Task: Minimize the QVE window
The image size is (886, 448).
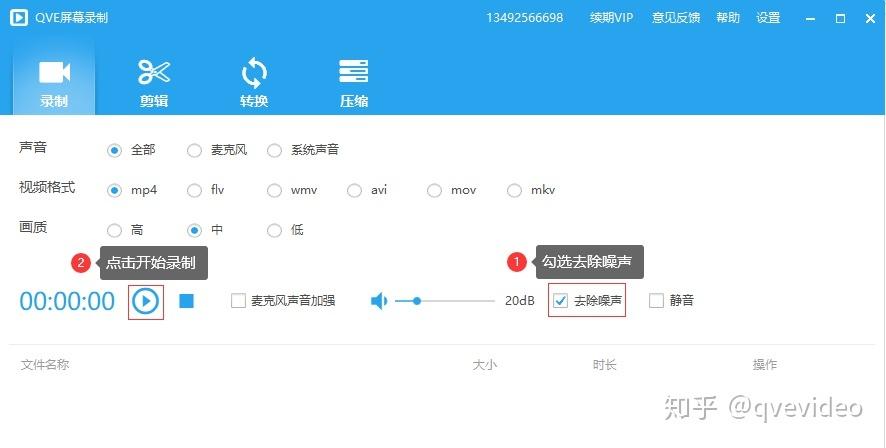Action: click(811, 19)
